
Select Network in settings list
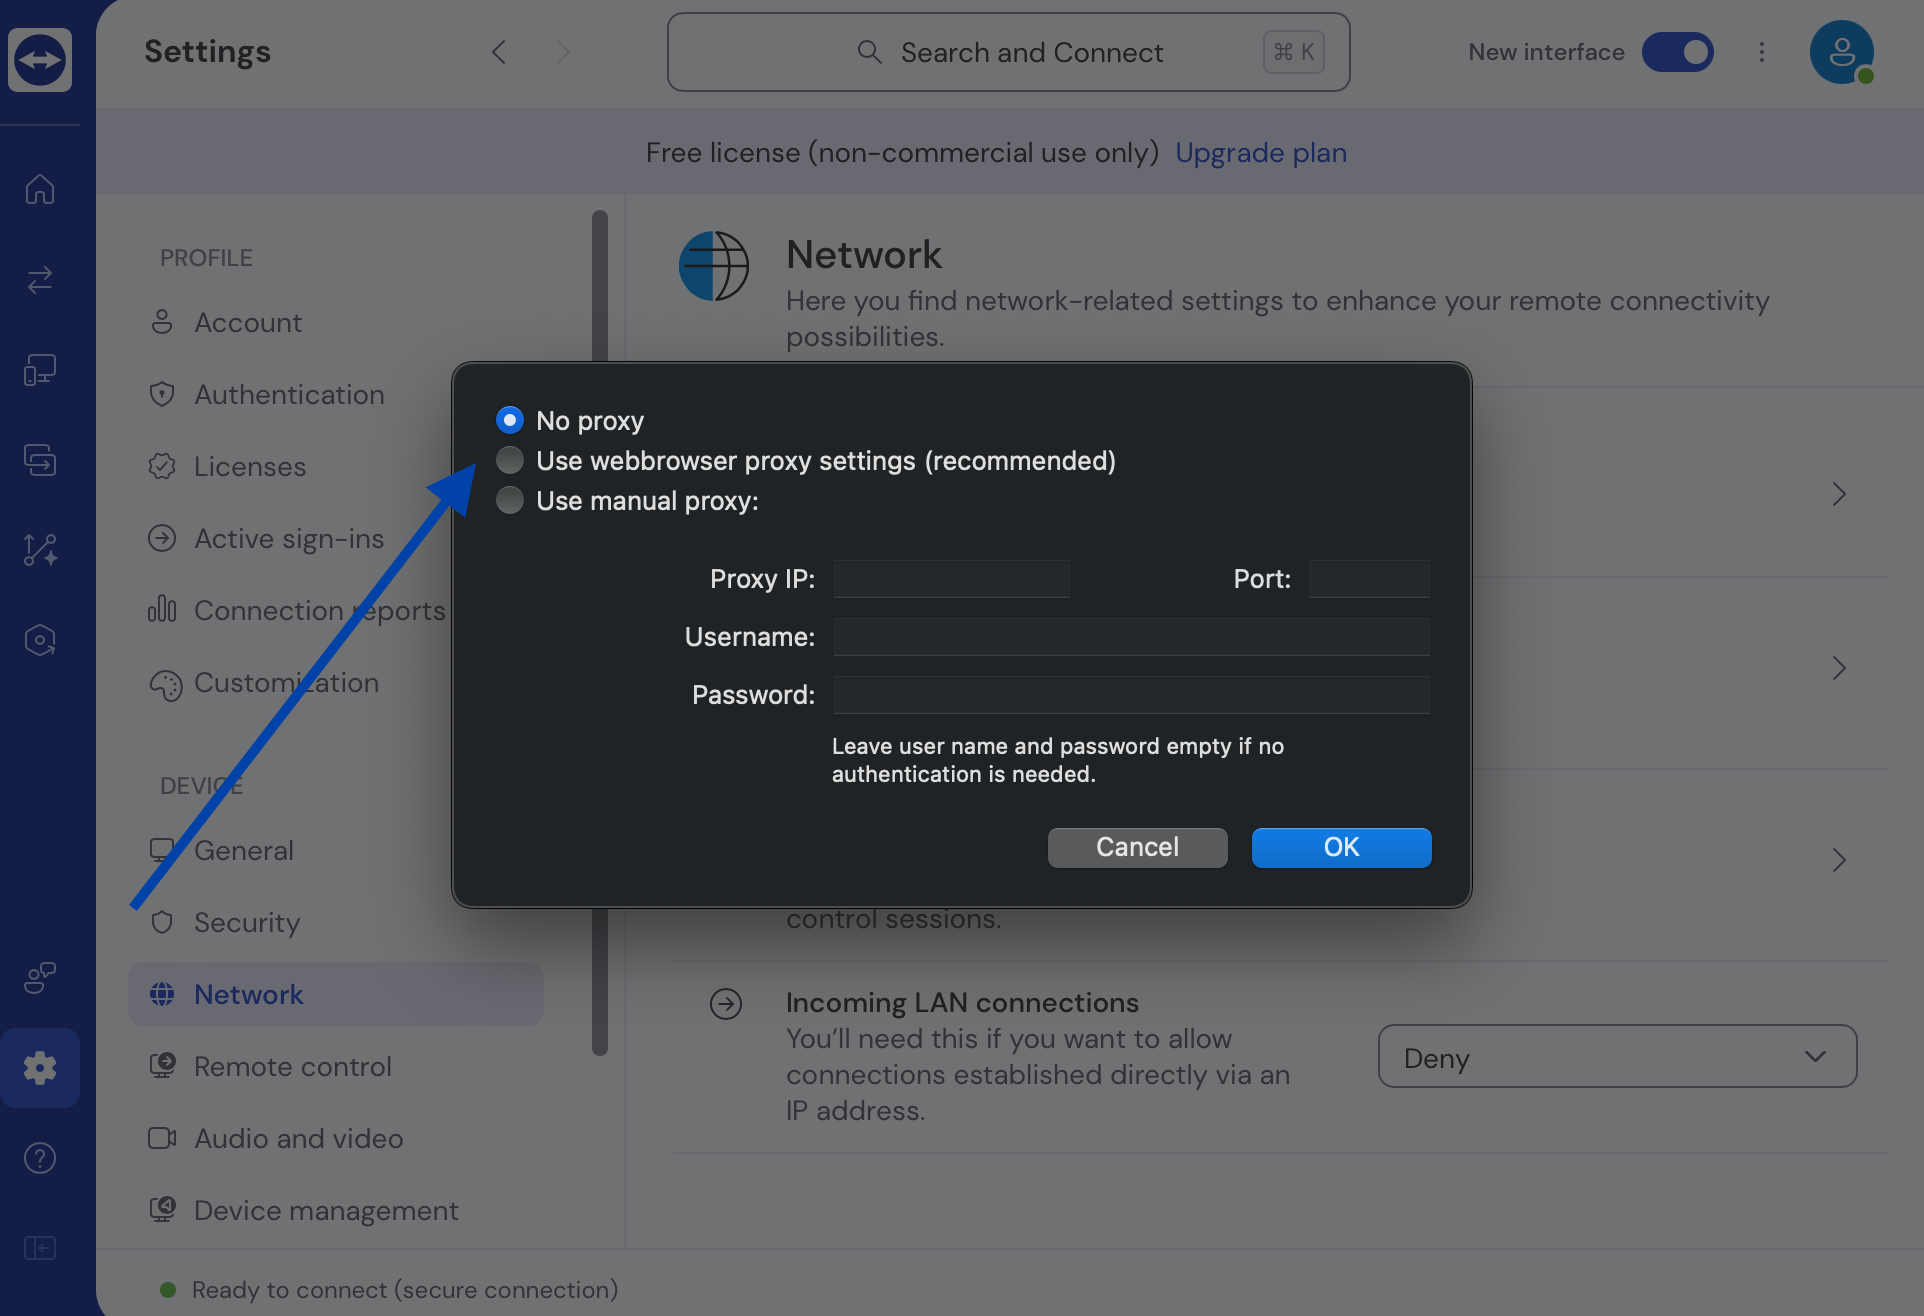(335, 994)
